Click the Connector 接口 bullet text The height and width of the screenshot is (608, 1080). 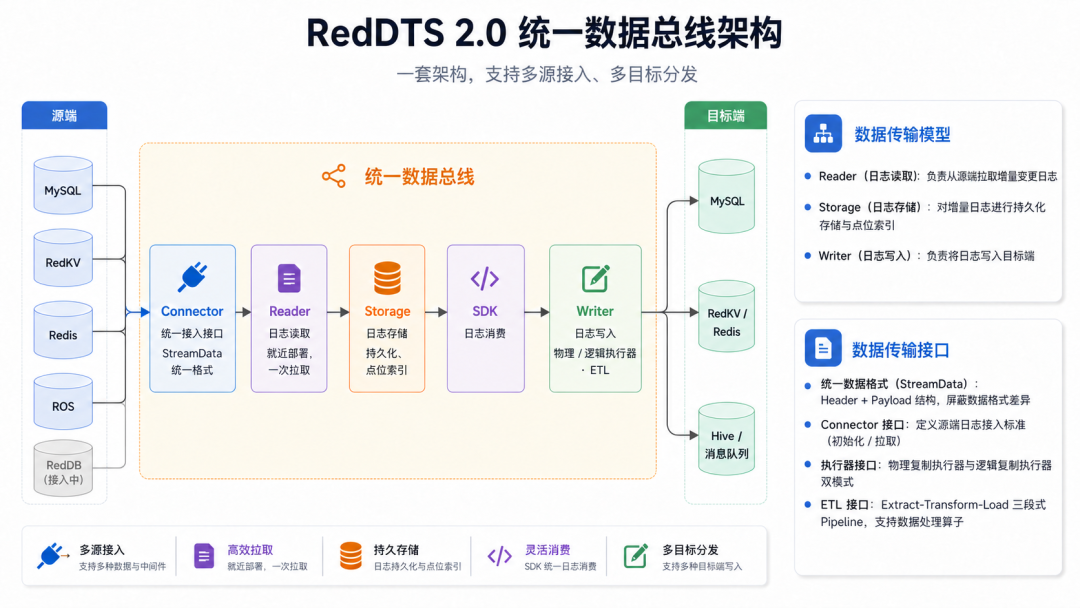[x=923, y=432]
